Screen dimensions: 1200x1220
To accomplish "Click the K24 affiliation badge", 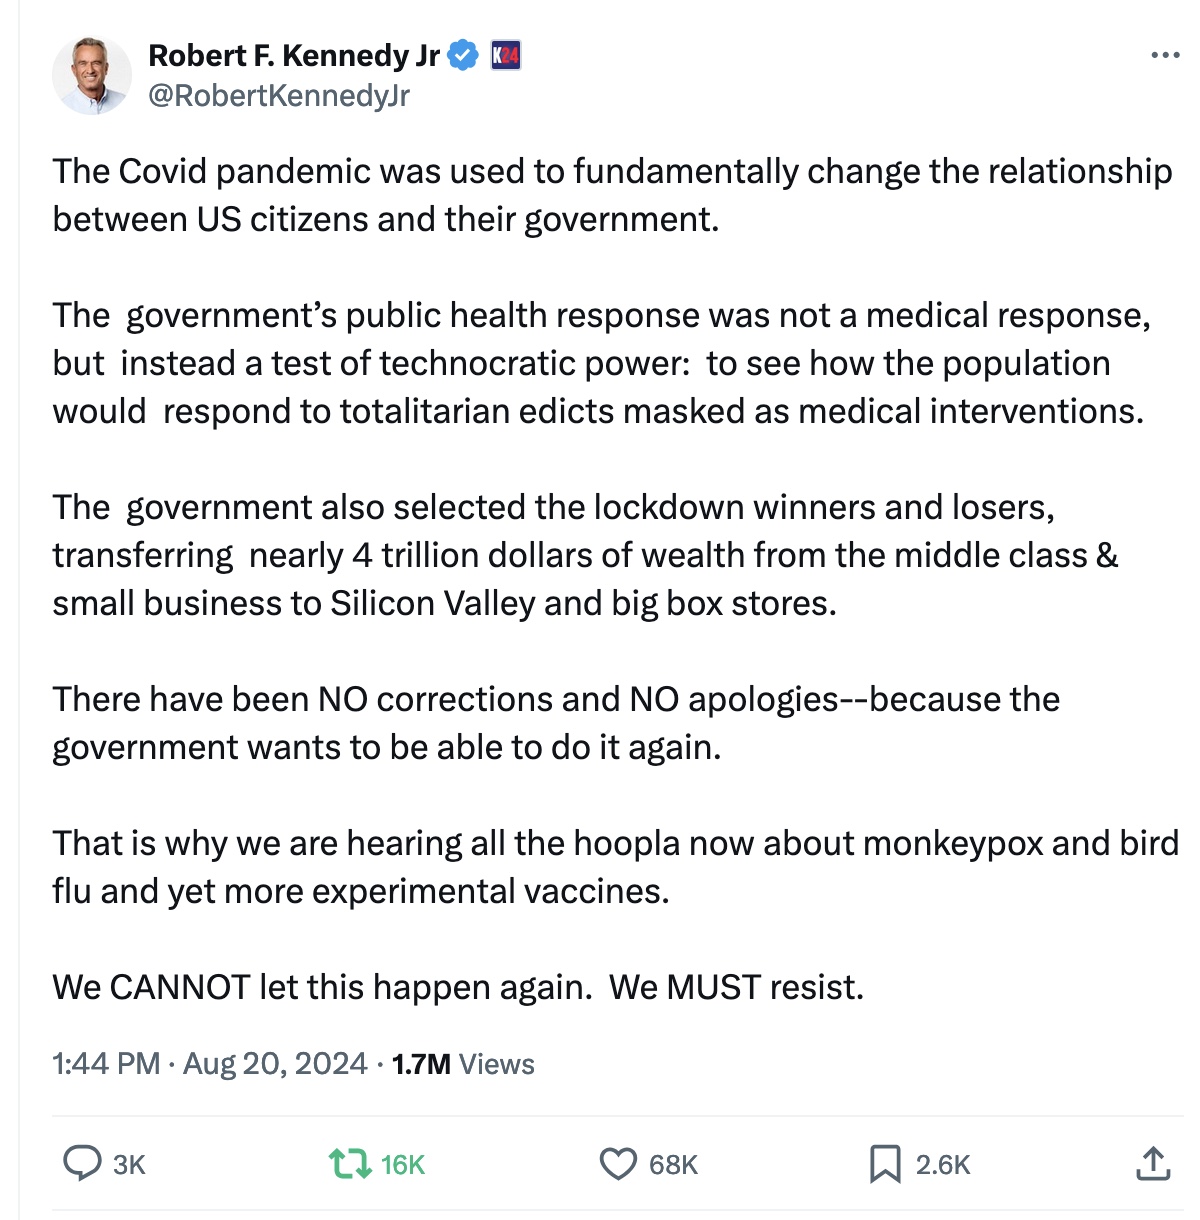I will 506,56.
